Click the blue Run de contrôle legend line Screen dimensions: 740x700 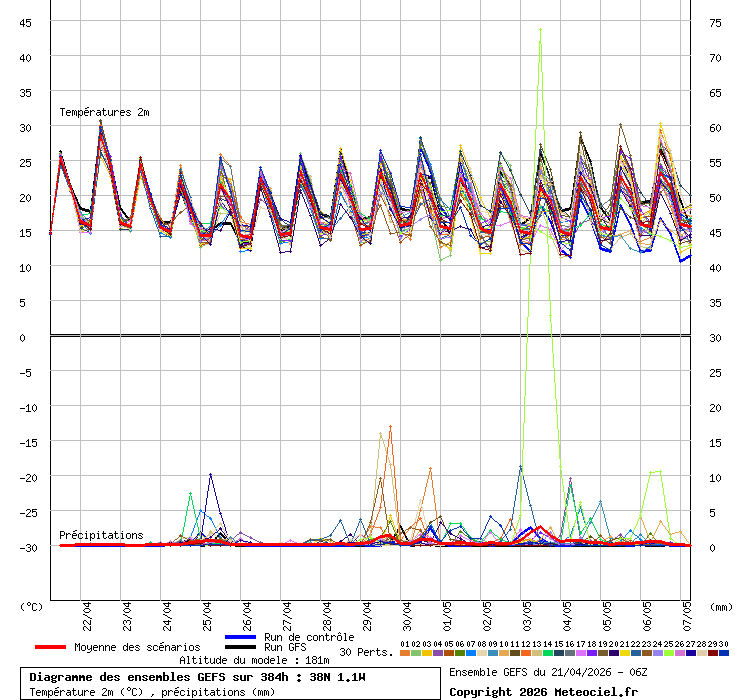click(x=241, y=637)
